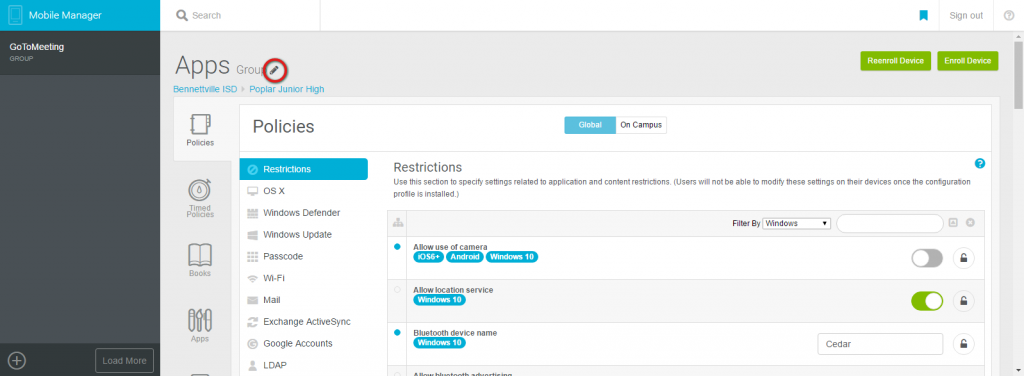Select the GoToMeeting group in sidebar
Image resolution: width=1024 pixels, height=376 pixels.
pyautogui.click(x=80, y=52)
